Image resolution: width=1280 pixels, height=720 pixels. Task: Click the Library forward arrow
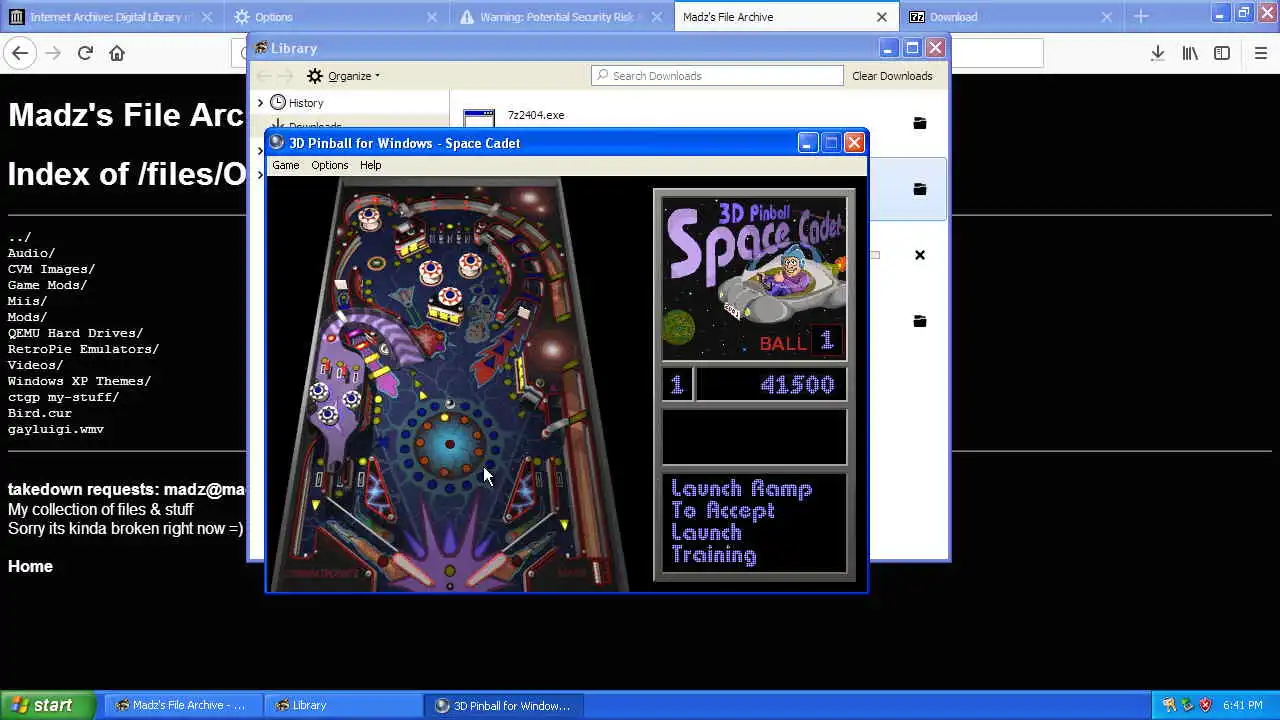click(x=285, y=76)
